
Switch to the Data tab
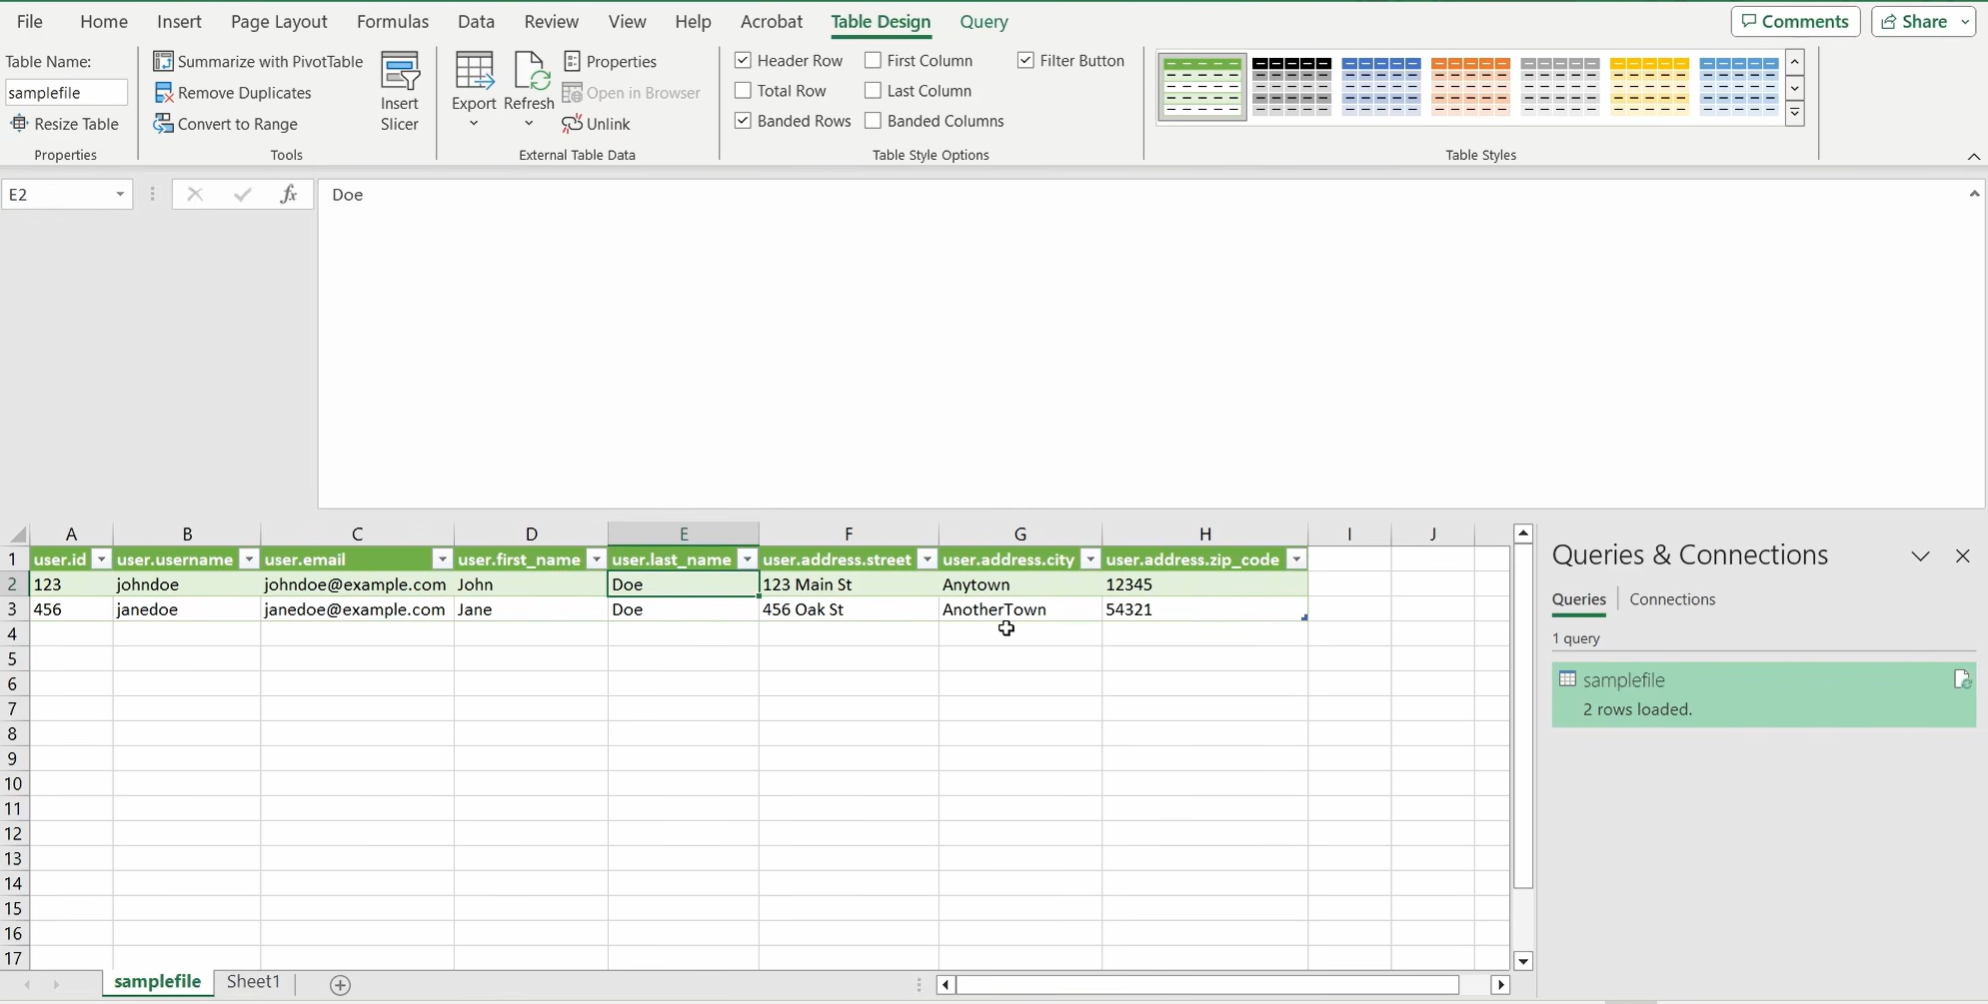coord(476,21)
